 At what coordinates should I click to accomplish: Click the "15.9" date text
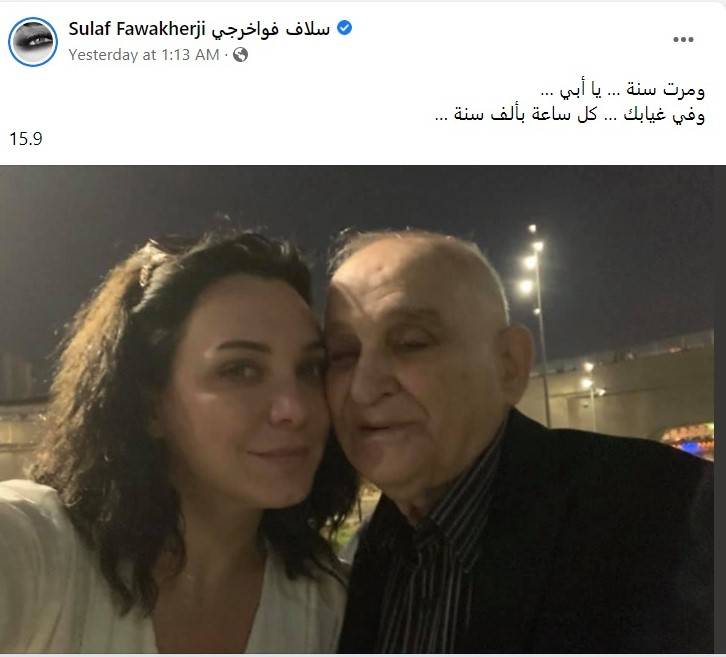click(26, 138)
